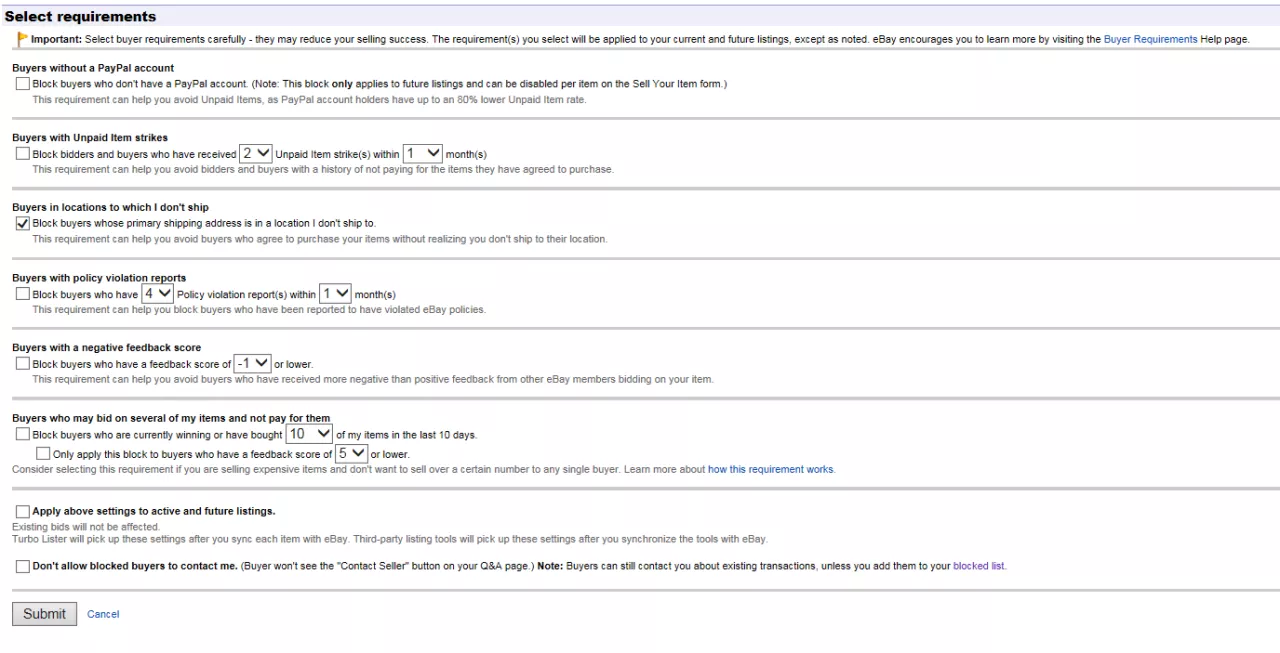Expand the policy violation reports count dropdown

tap(158, 294)
